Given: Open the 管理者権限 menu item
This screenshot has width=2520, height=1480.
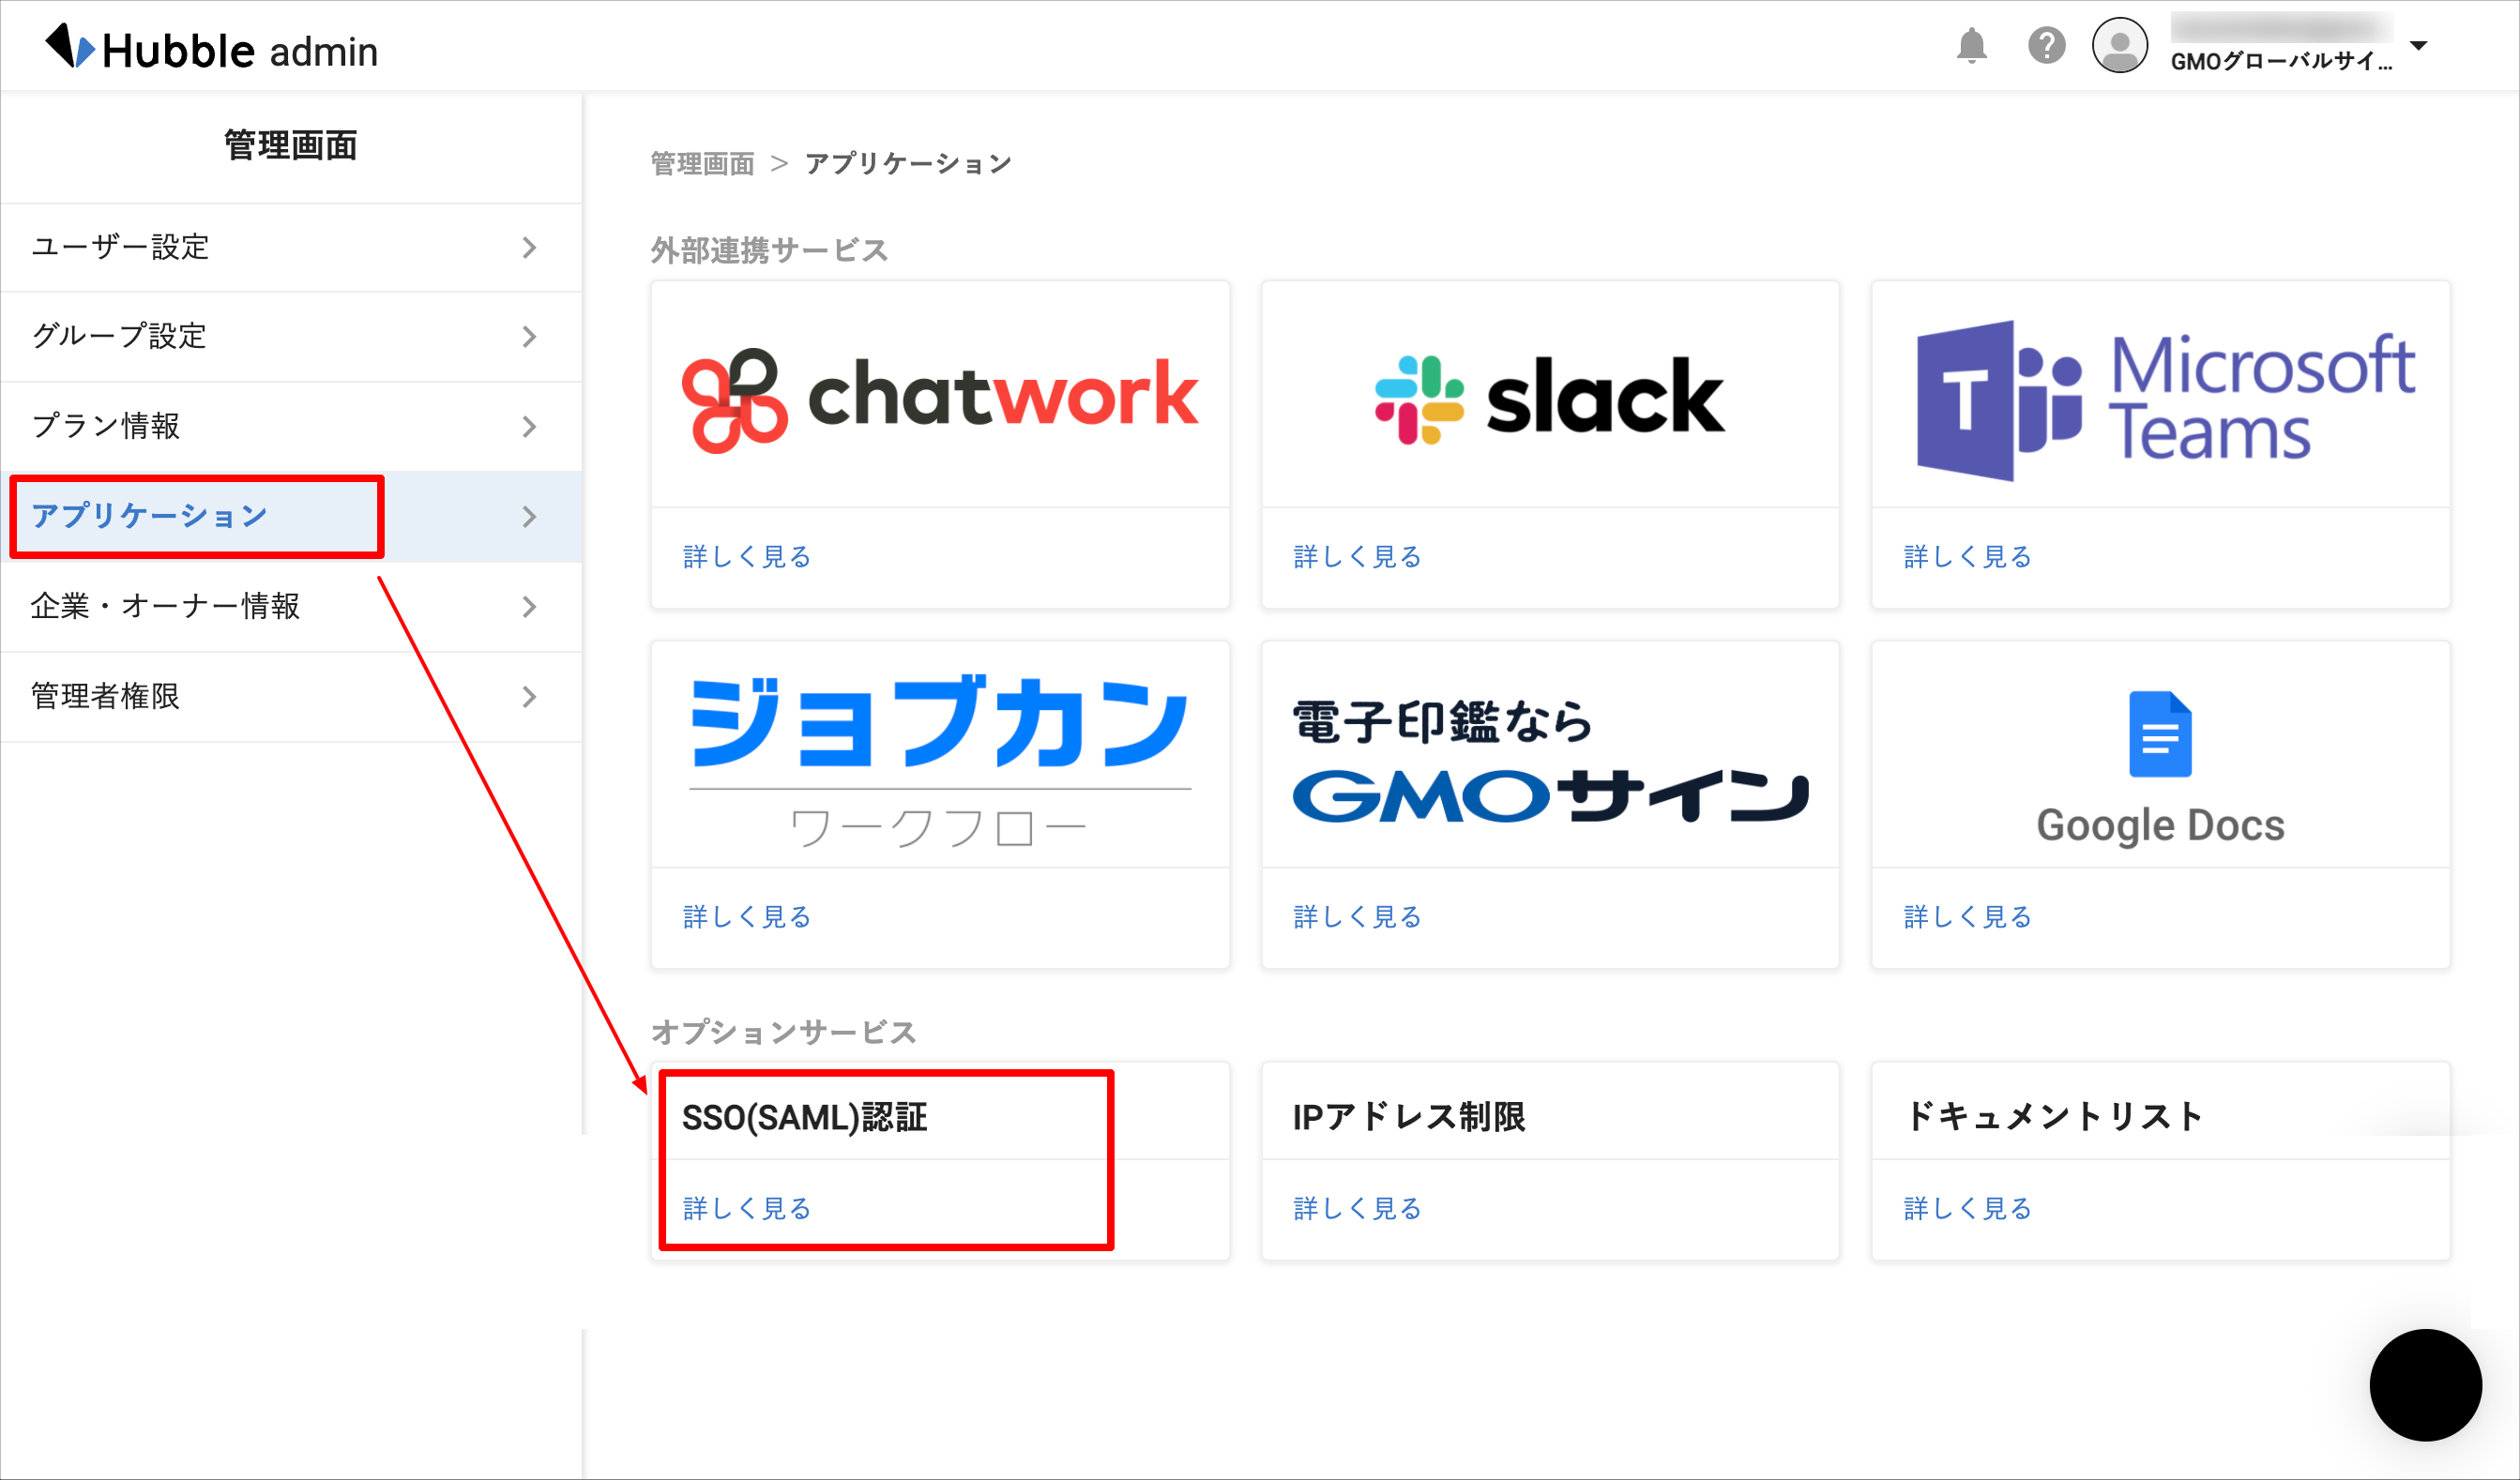Looking at the screenshot, I should [291, 696].
